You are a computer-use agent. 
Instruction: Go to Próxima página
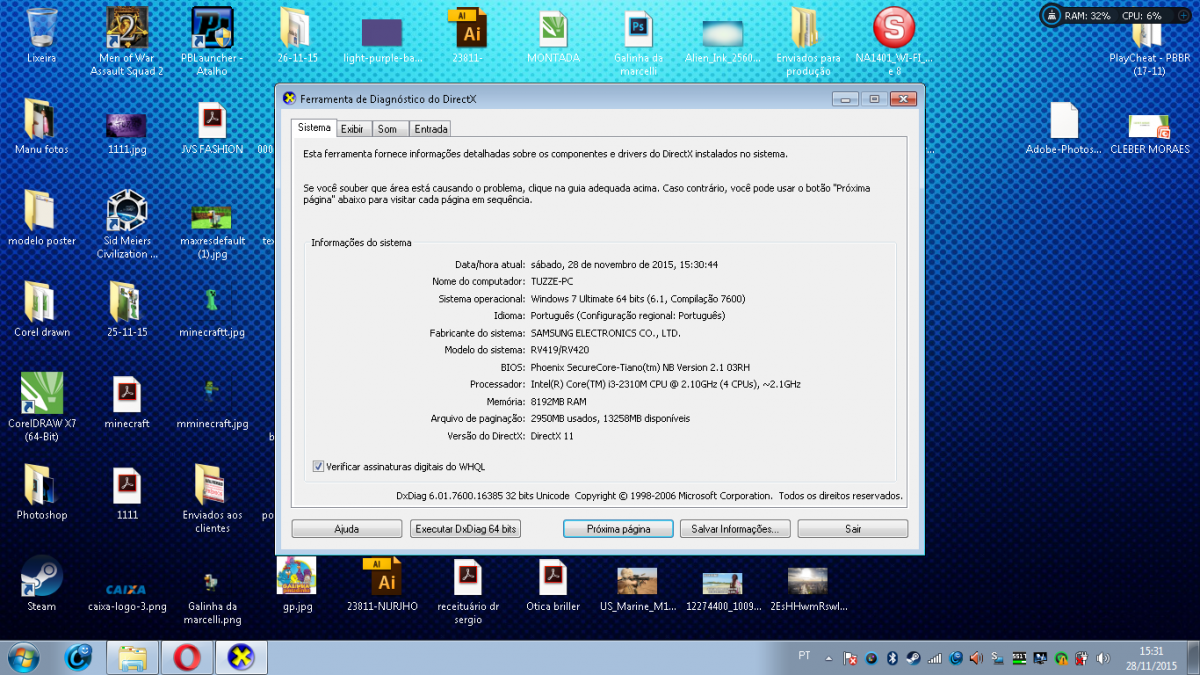(618, 529)
